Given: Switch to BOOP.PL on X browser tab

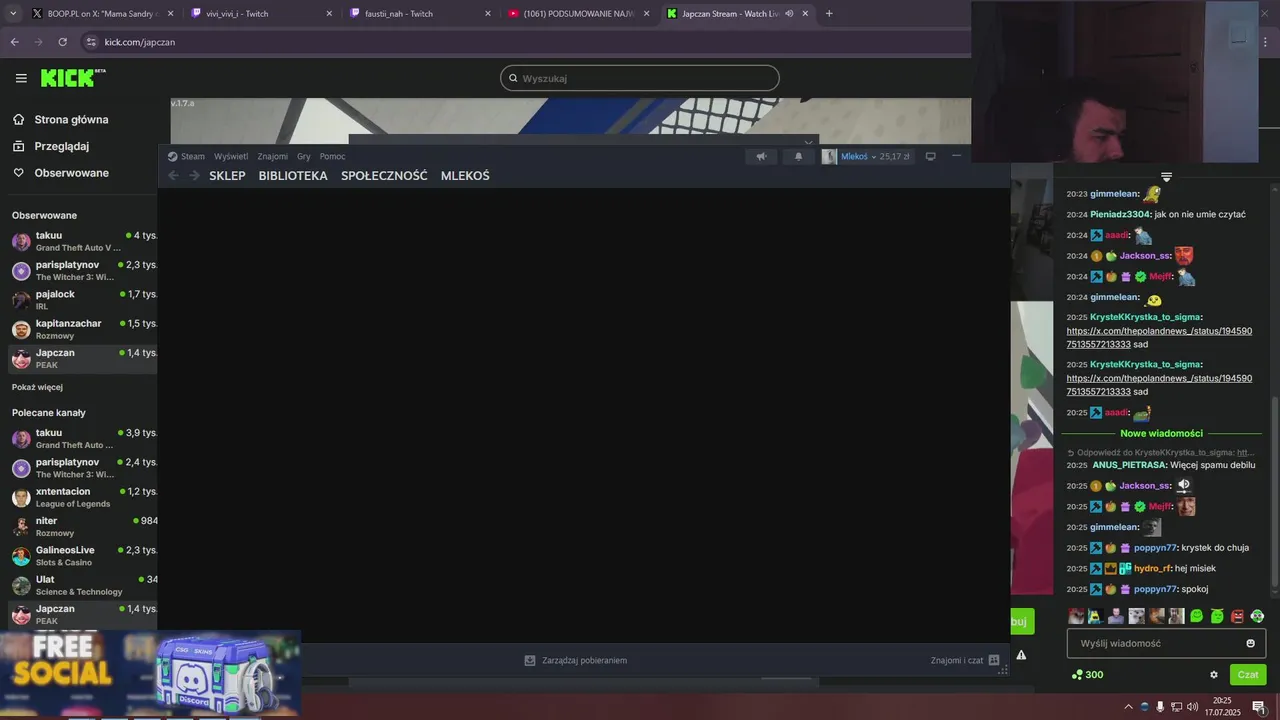Looking at the screenshot, I should pyautogui.click(x=100, y=14).
